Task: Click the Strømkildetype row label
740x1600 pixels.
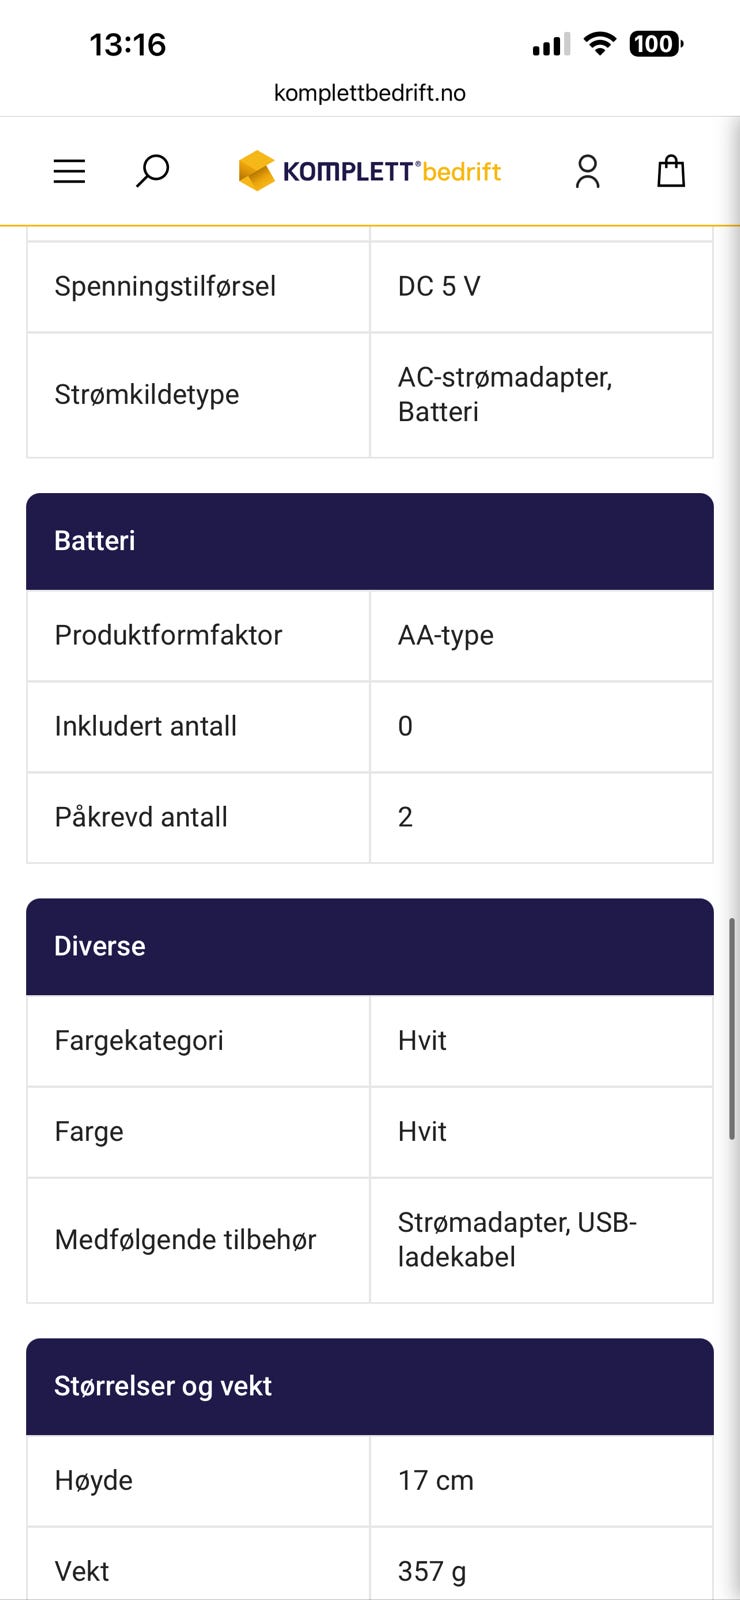Action: [x=147, y=394]
